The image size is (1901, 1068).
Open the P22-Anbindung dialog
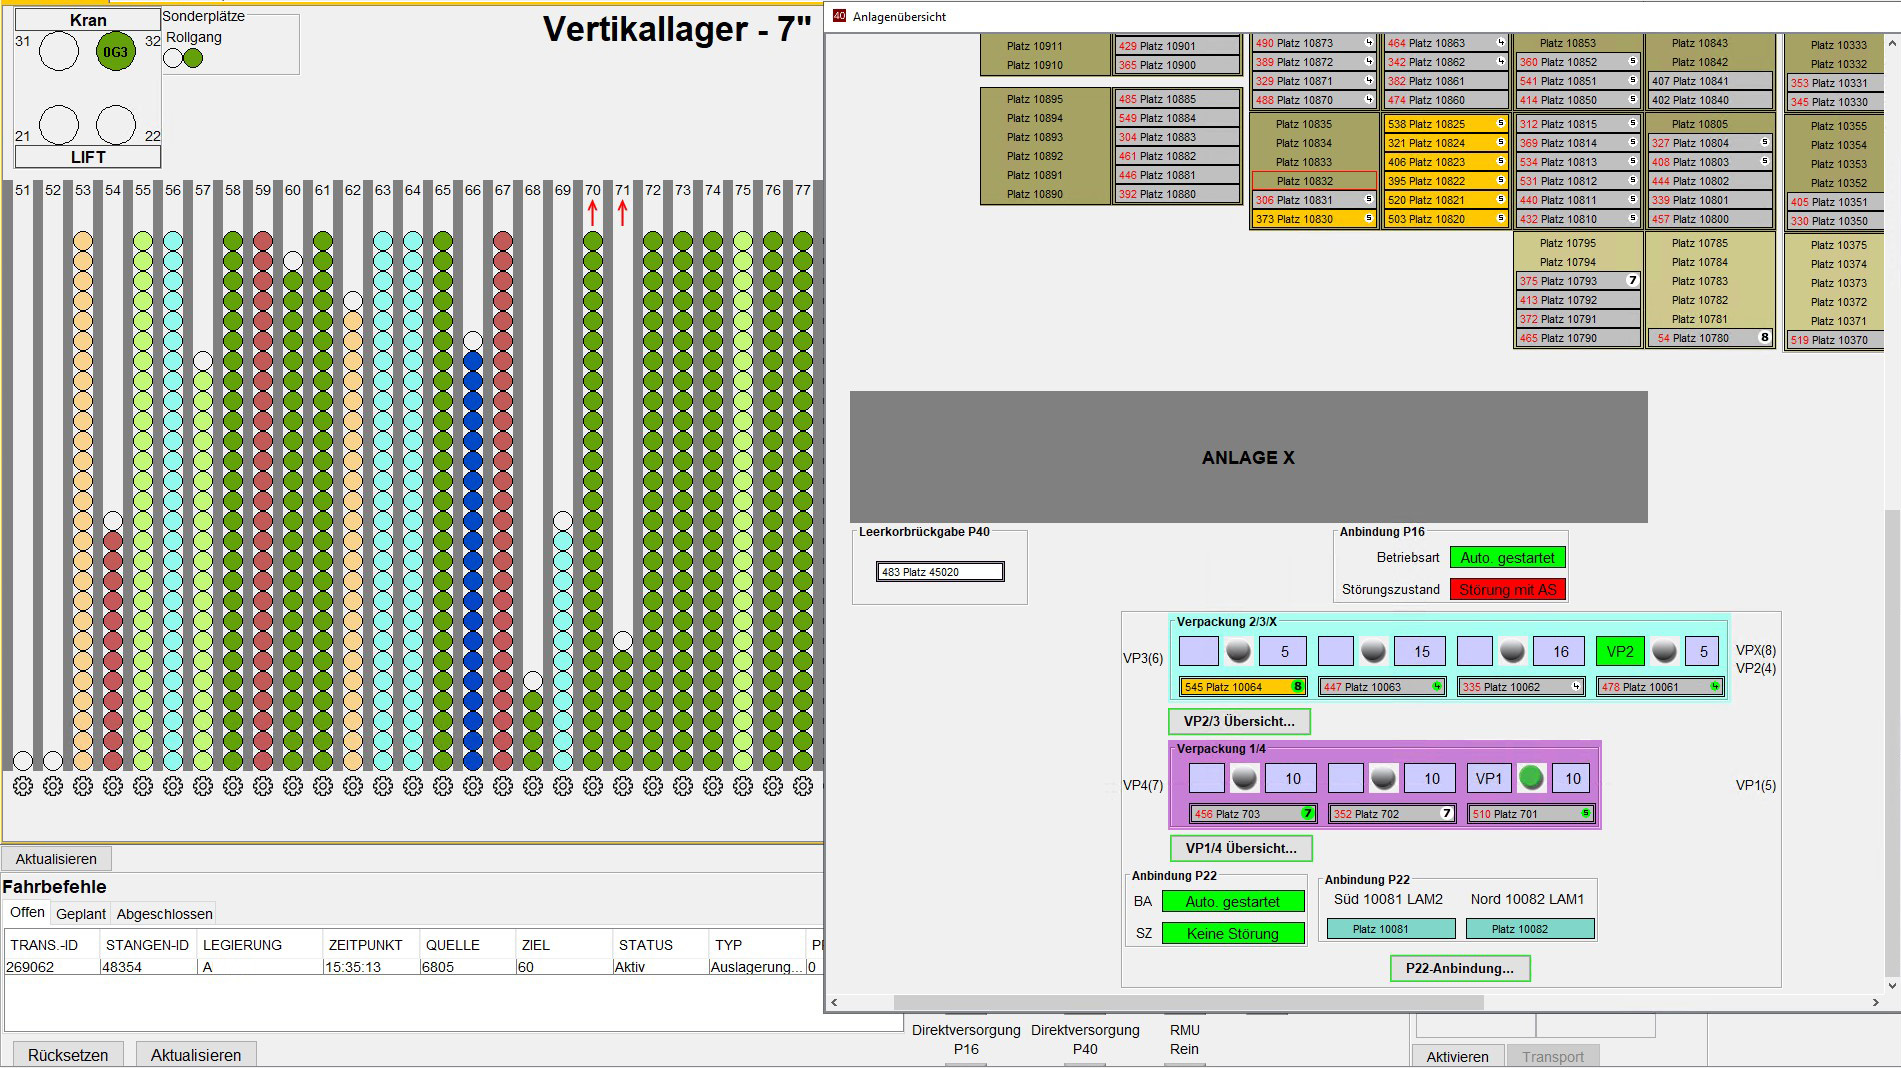[1459, 968]
